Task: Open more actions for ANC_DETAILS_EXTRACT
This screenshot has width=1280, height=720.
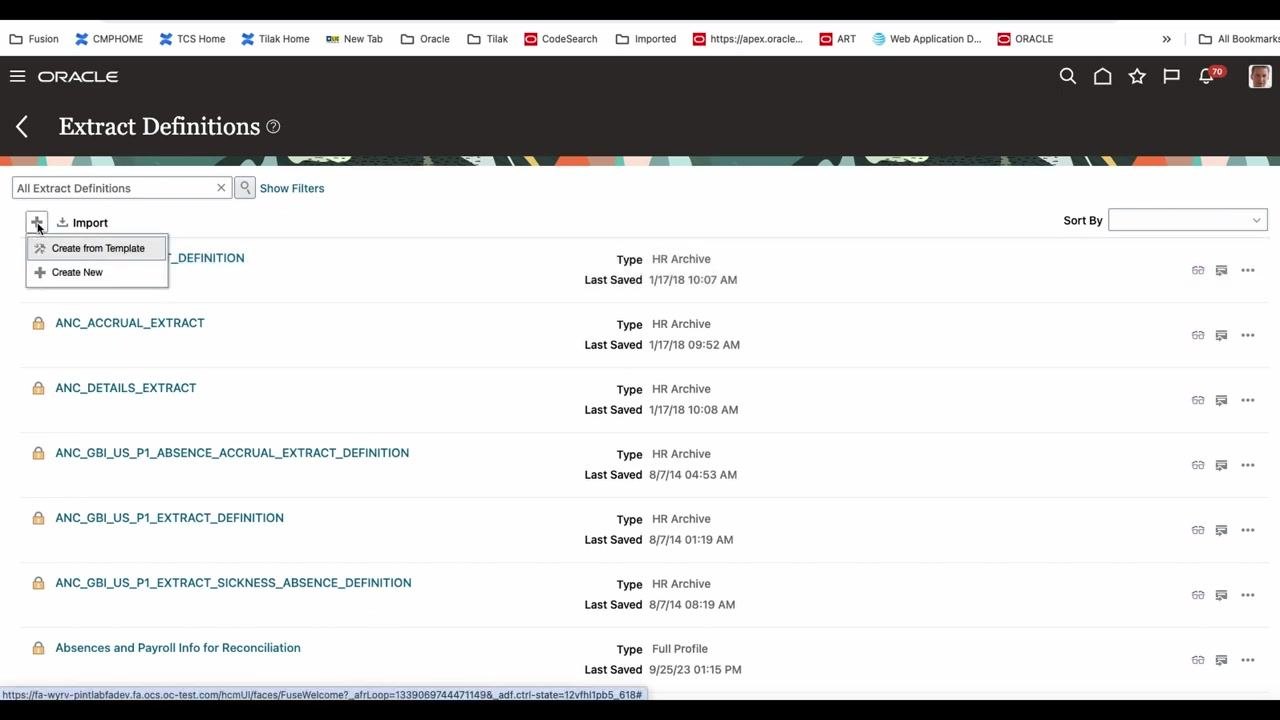Action: [1248, 400]
